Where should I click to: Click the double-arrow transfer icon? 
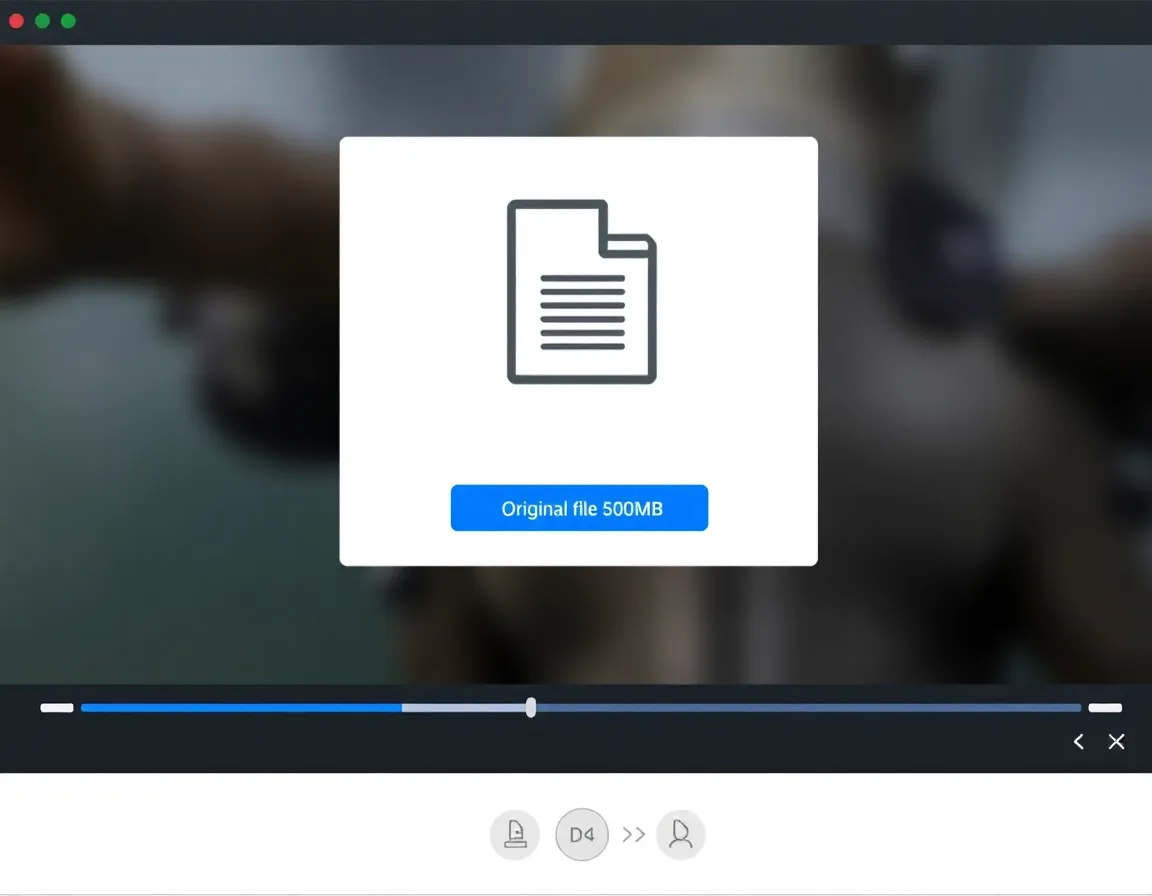pos(633,834)
